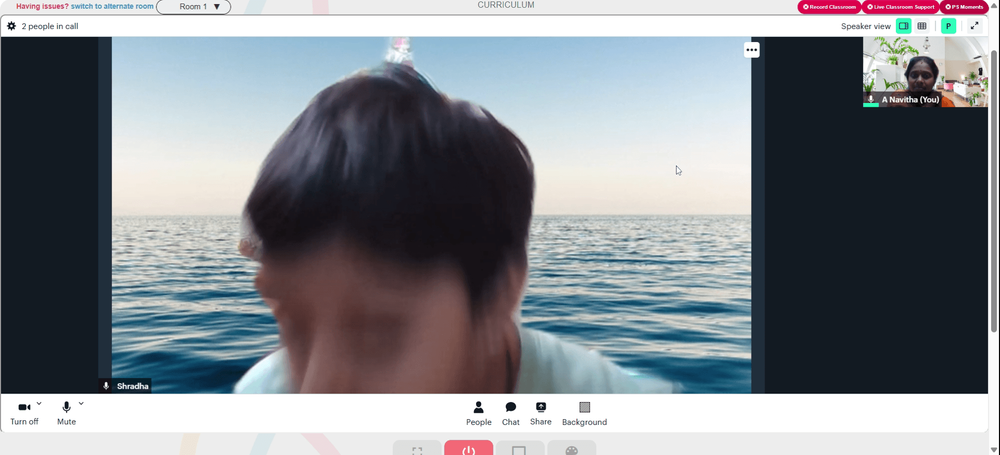1000x455 pixels.
Task: Open the Chat panel
Action: 510,414
